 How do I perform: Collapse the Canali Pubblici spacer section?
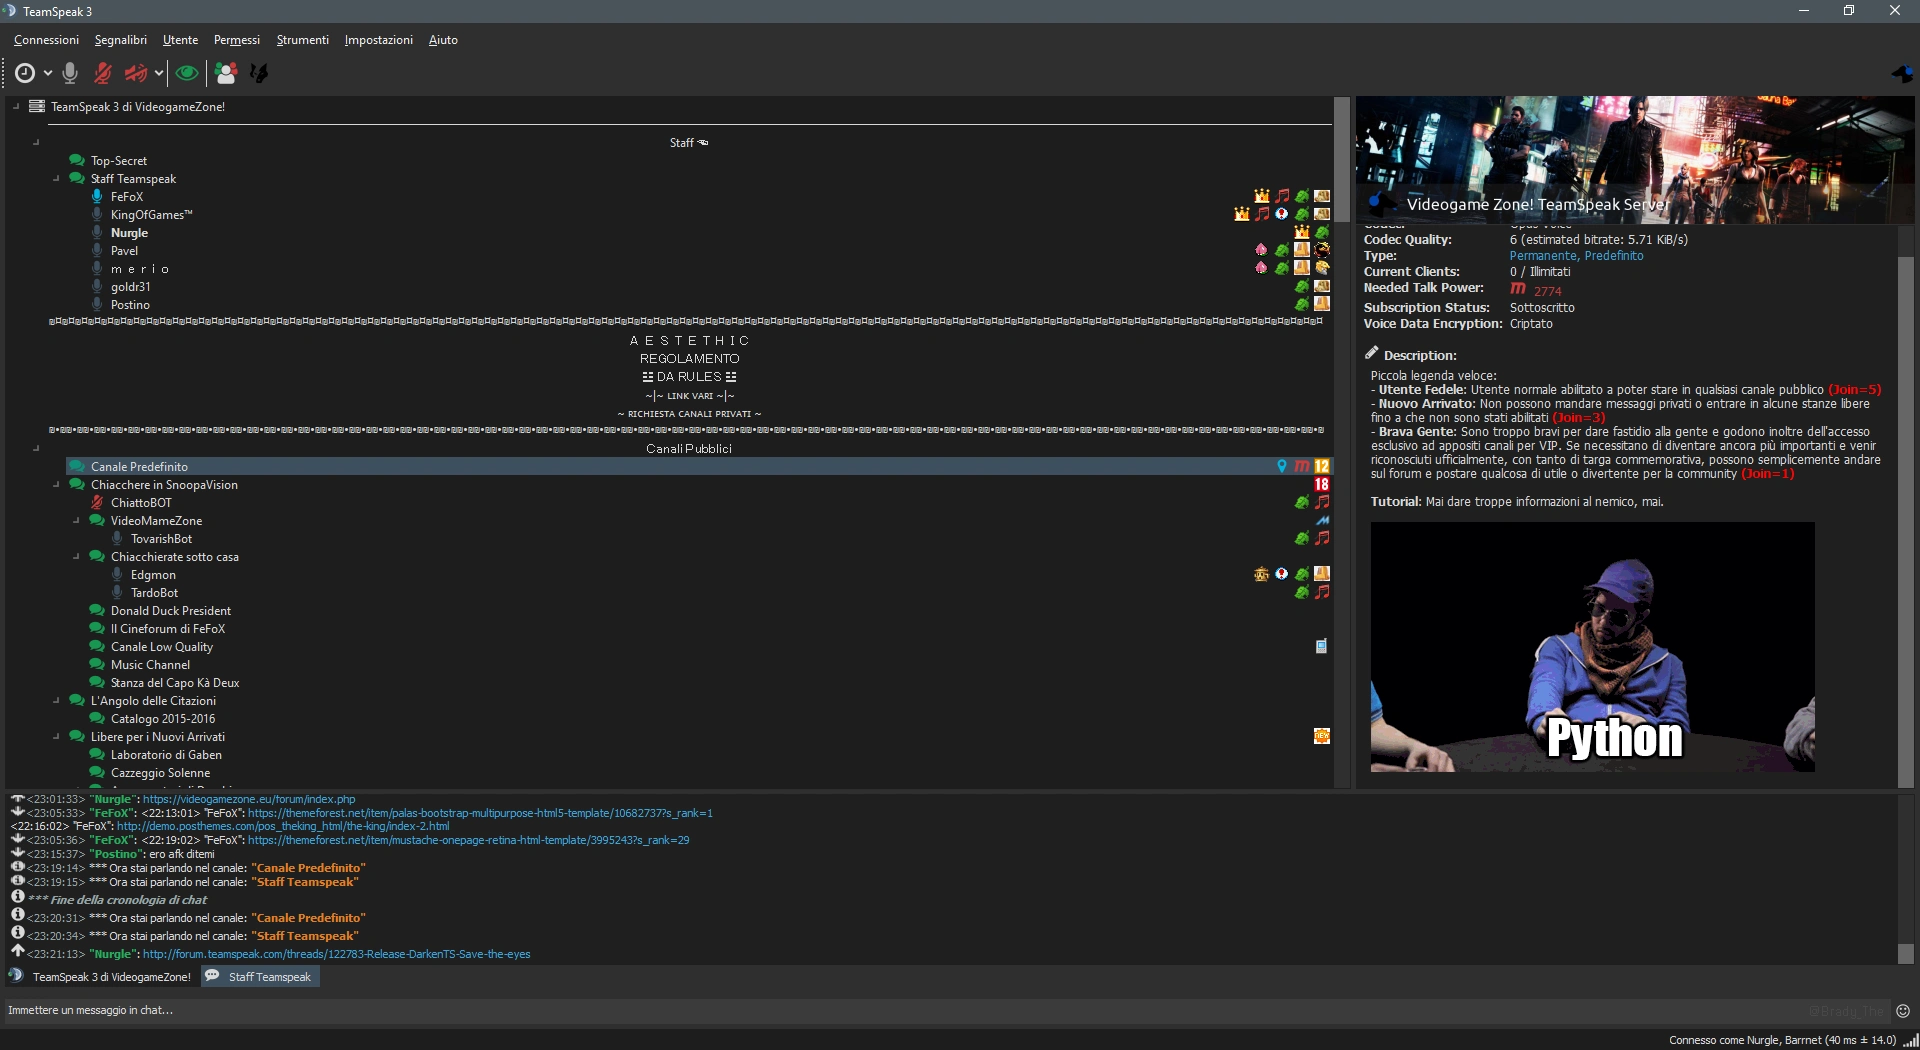(36, 448)
